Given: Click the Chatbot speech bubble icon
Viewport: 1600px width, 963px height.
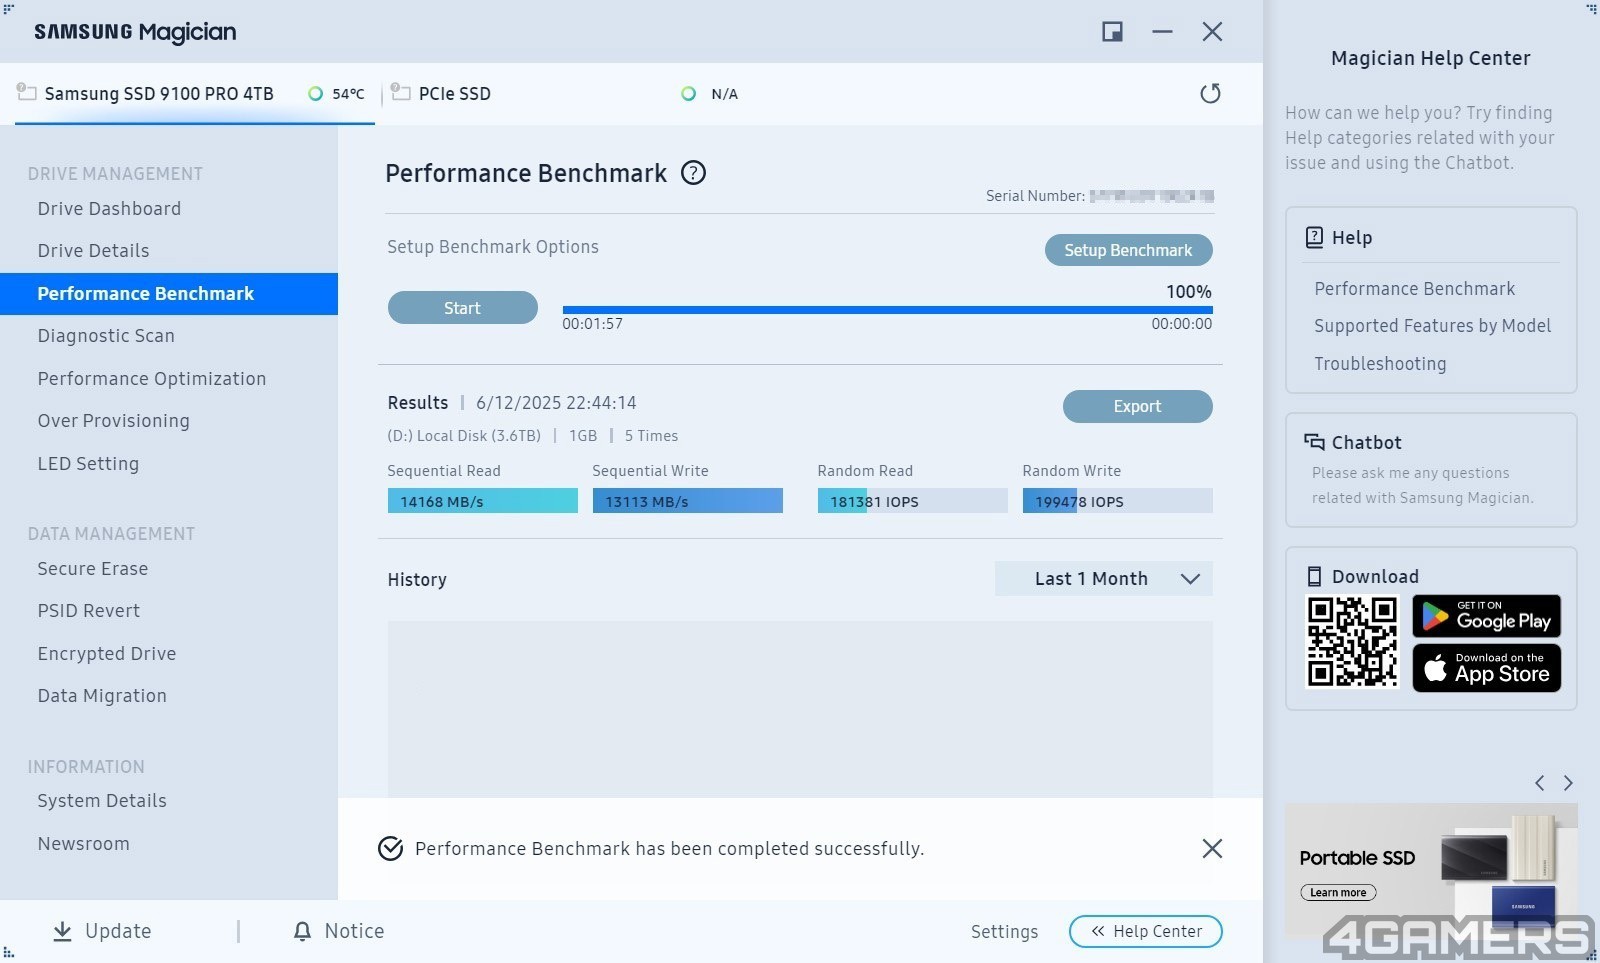Looking at the screenshot, I should pyautogui.click(x=1314, y=442).
